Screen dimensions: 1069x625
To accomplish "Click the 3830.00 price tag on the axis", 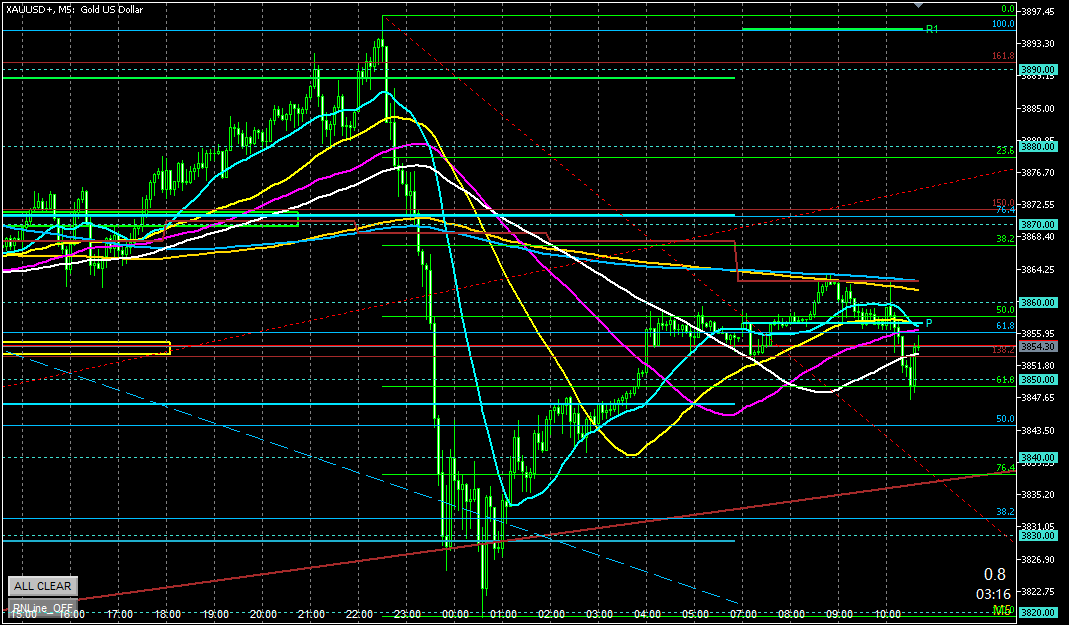I will tap(1038, 535).
